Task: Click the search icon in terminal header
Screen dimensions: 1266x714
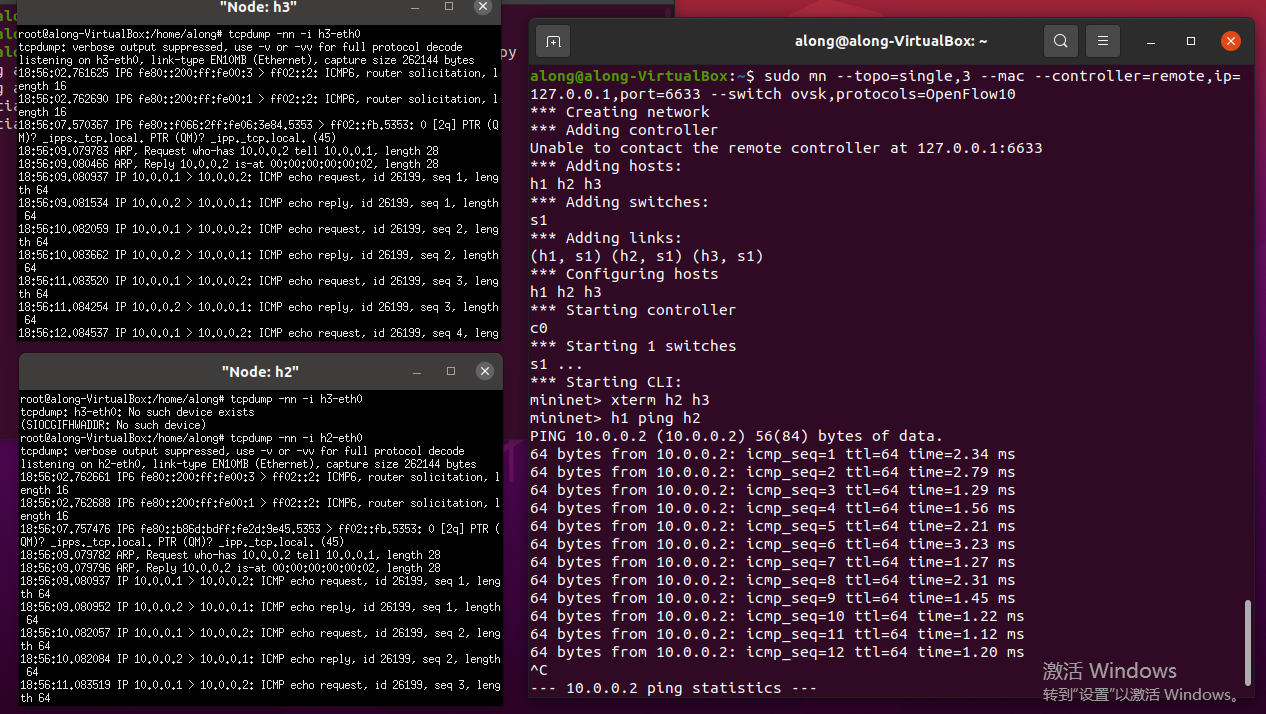Action: [x=1061, y=42]
